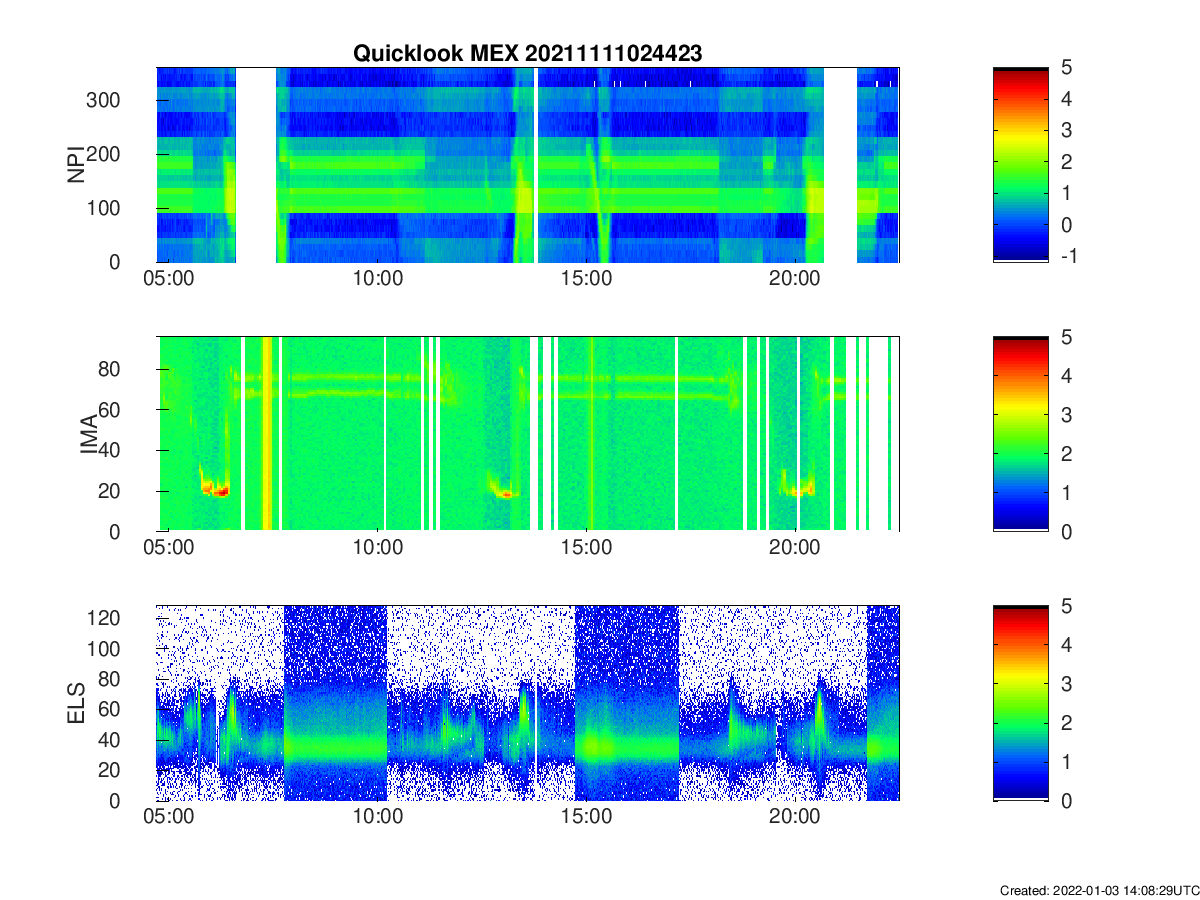Viewport: 1200px width, 900px height.
Task: Click the ELS panel's 10:00 time tick
Action: (x=378, y=816)
